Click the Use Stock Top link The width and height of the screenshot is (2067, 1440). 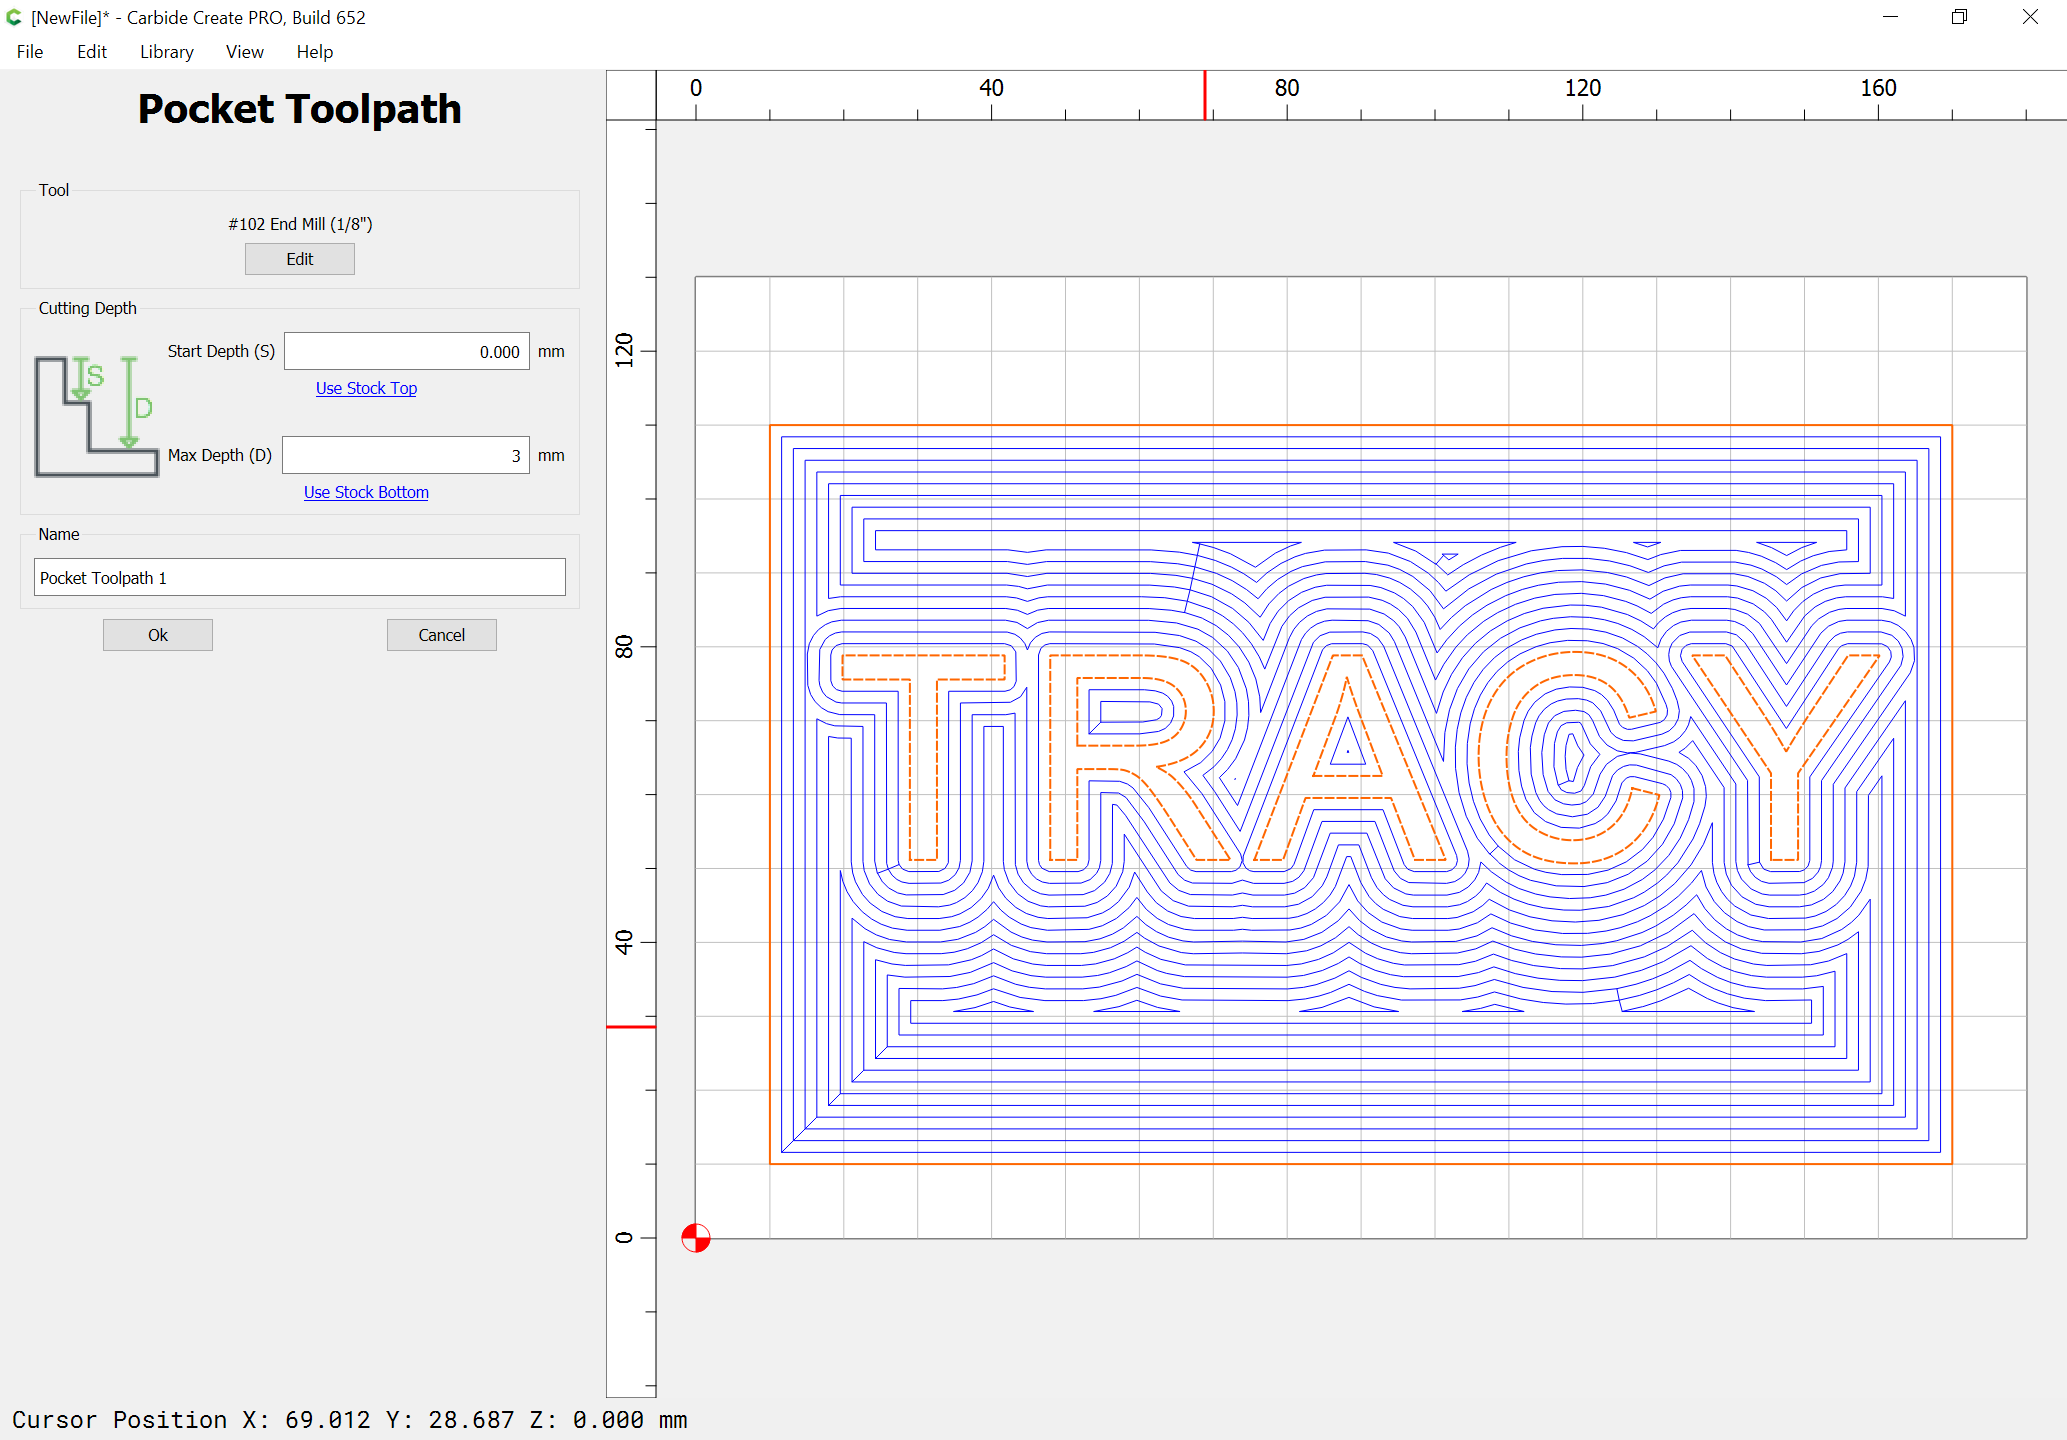(x=366, y=388)
